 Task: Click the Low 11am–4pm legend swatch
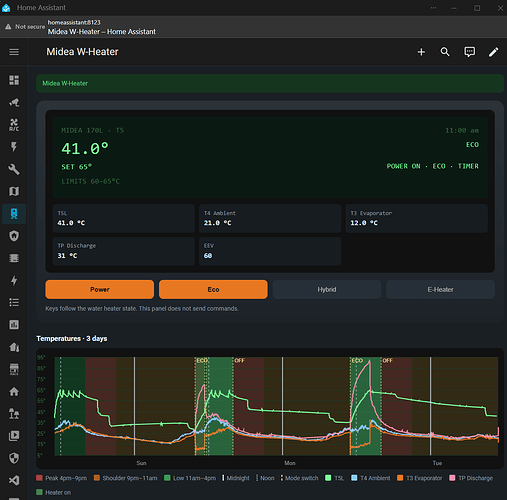coord(167,478)
